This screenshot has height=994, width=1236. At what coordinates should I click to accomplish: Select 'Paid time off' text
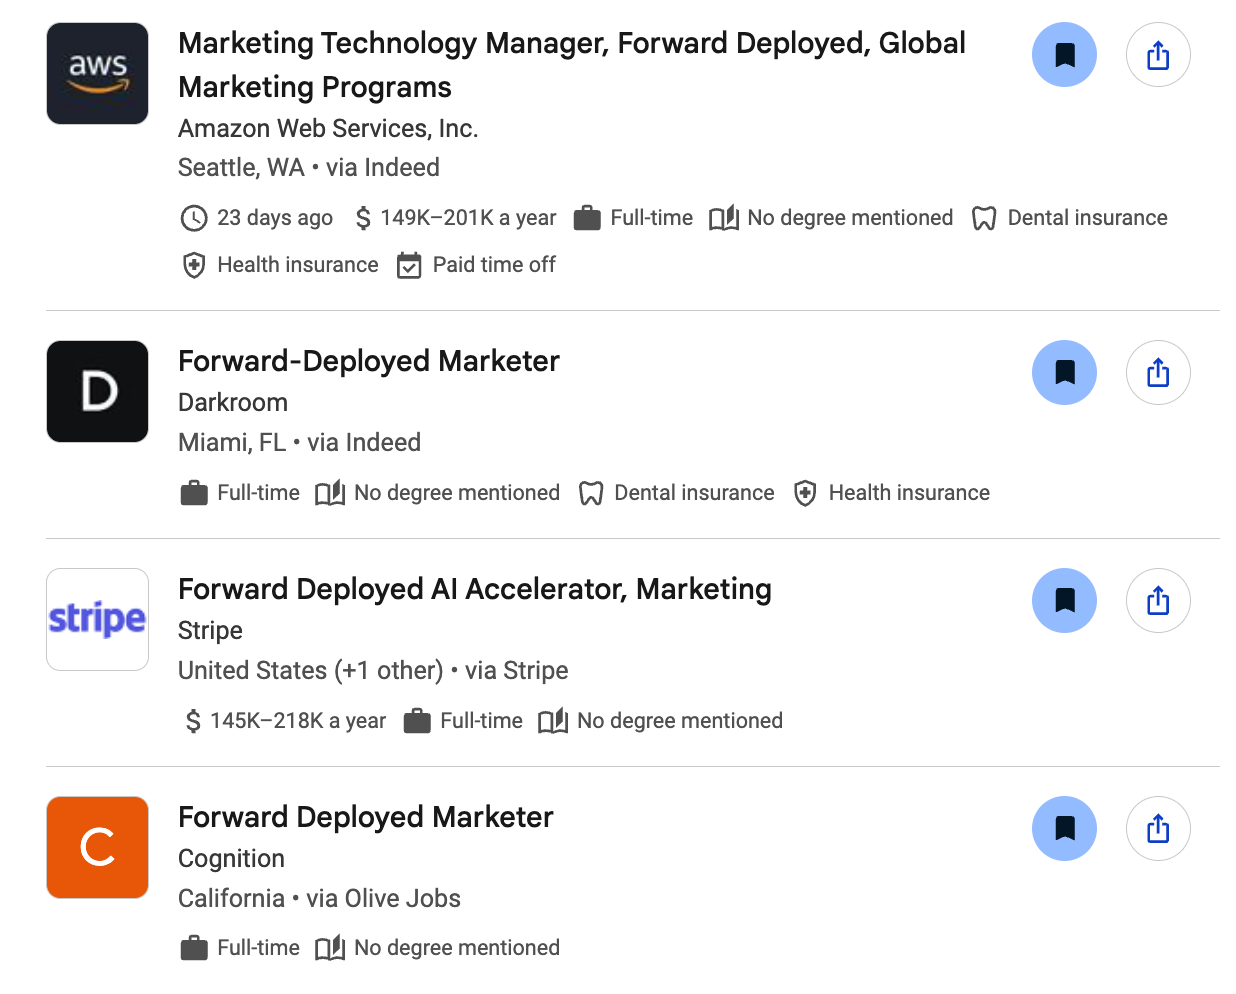tap(494, 265)
